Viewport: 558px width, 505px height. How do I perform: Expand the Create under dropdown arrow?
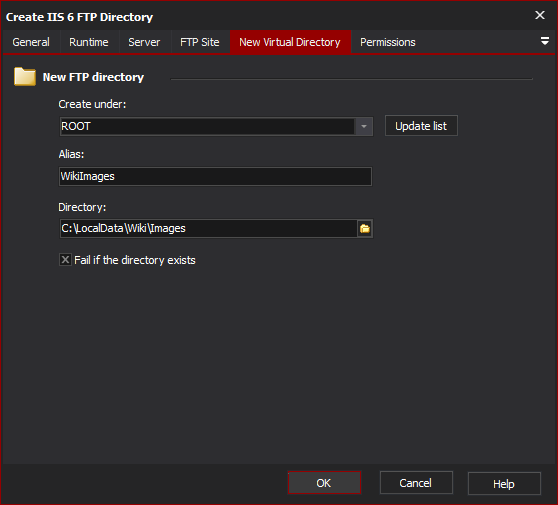point(364,126)
